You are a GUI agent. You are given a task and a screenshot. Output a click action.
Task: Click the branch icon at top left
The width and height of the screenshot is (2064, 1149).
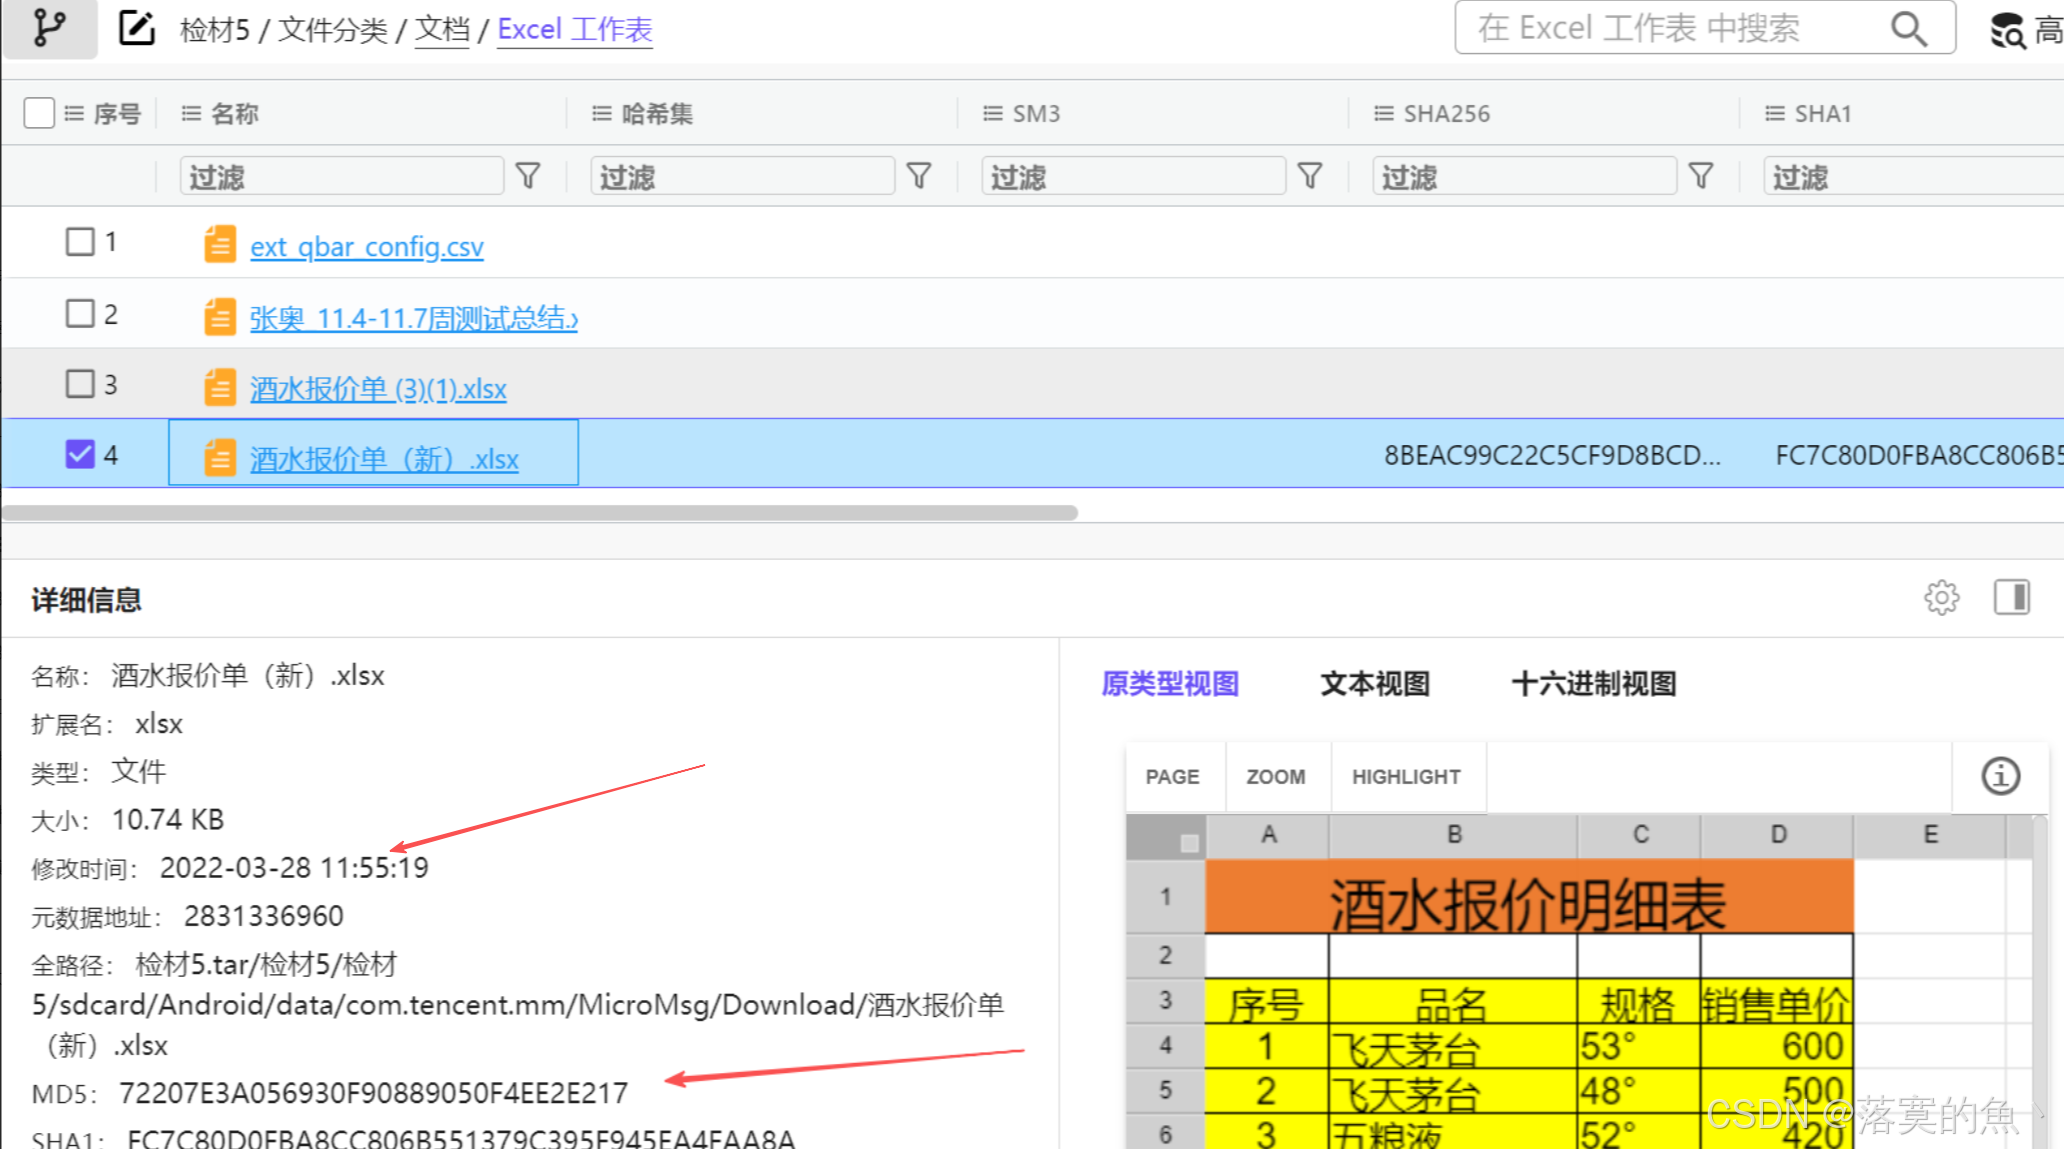(48, 28)
